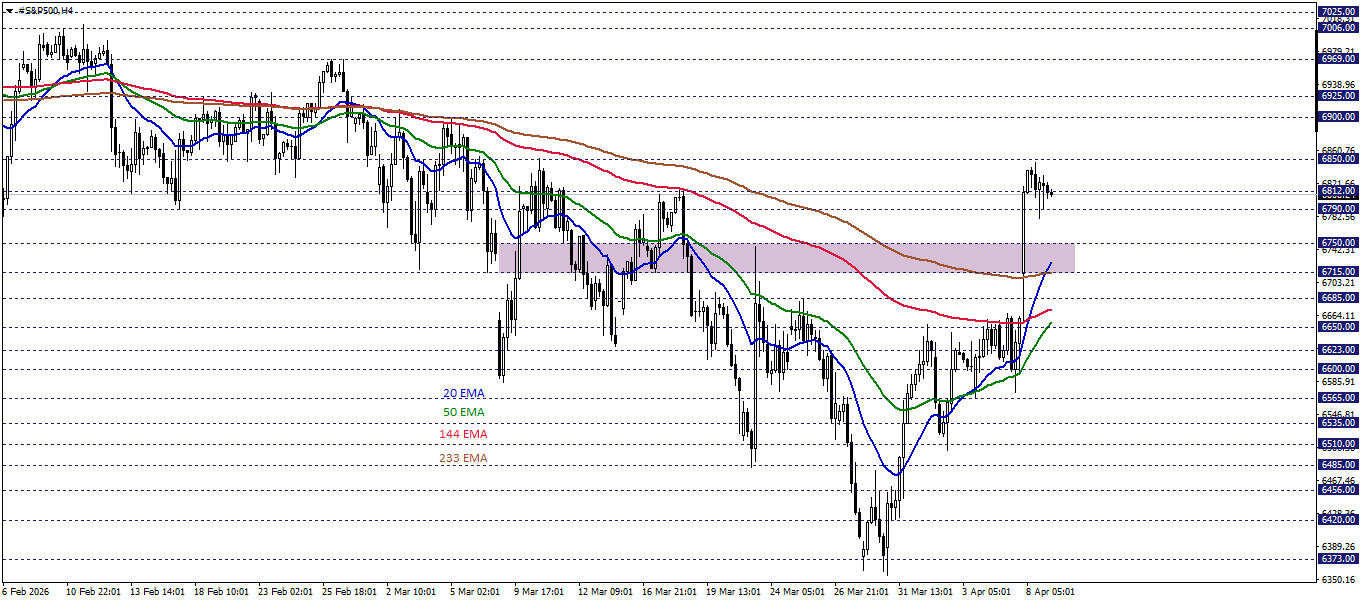
Task: Click the 6812.00 current price tag
Action: coord(1338,190)
